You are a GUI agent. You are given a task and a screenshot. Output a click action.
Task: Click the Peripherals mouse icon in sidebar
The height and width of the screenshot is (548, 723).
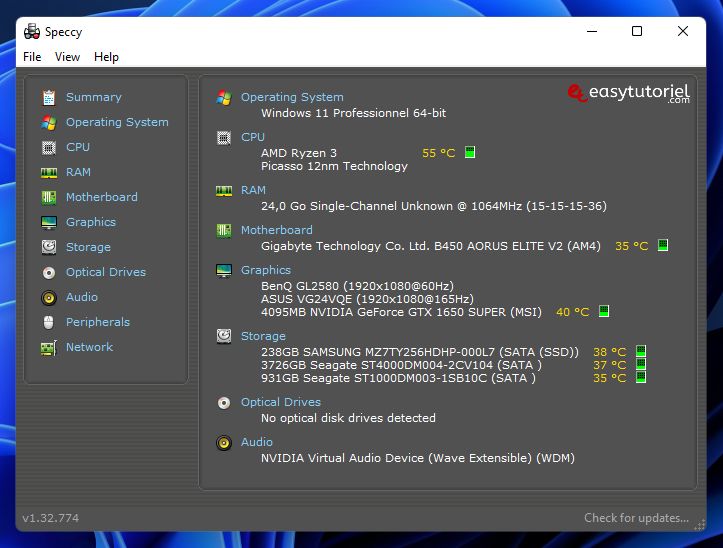pyautogui.click(x=48, y=322)
